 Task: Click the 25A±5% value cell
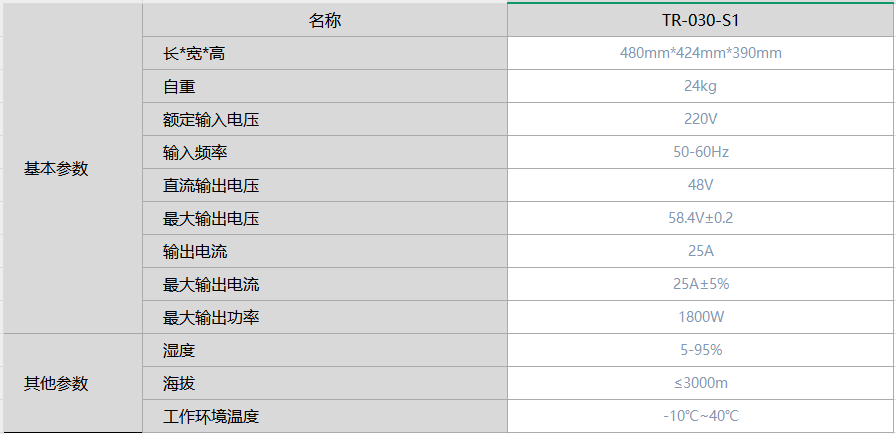pos(700,284)
